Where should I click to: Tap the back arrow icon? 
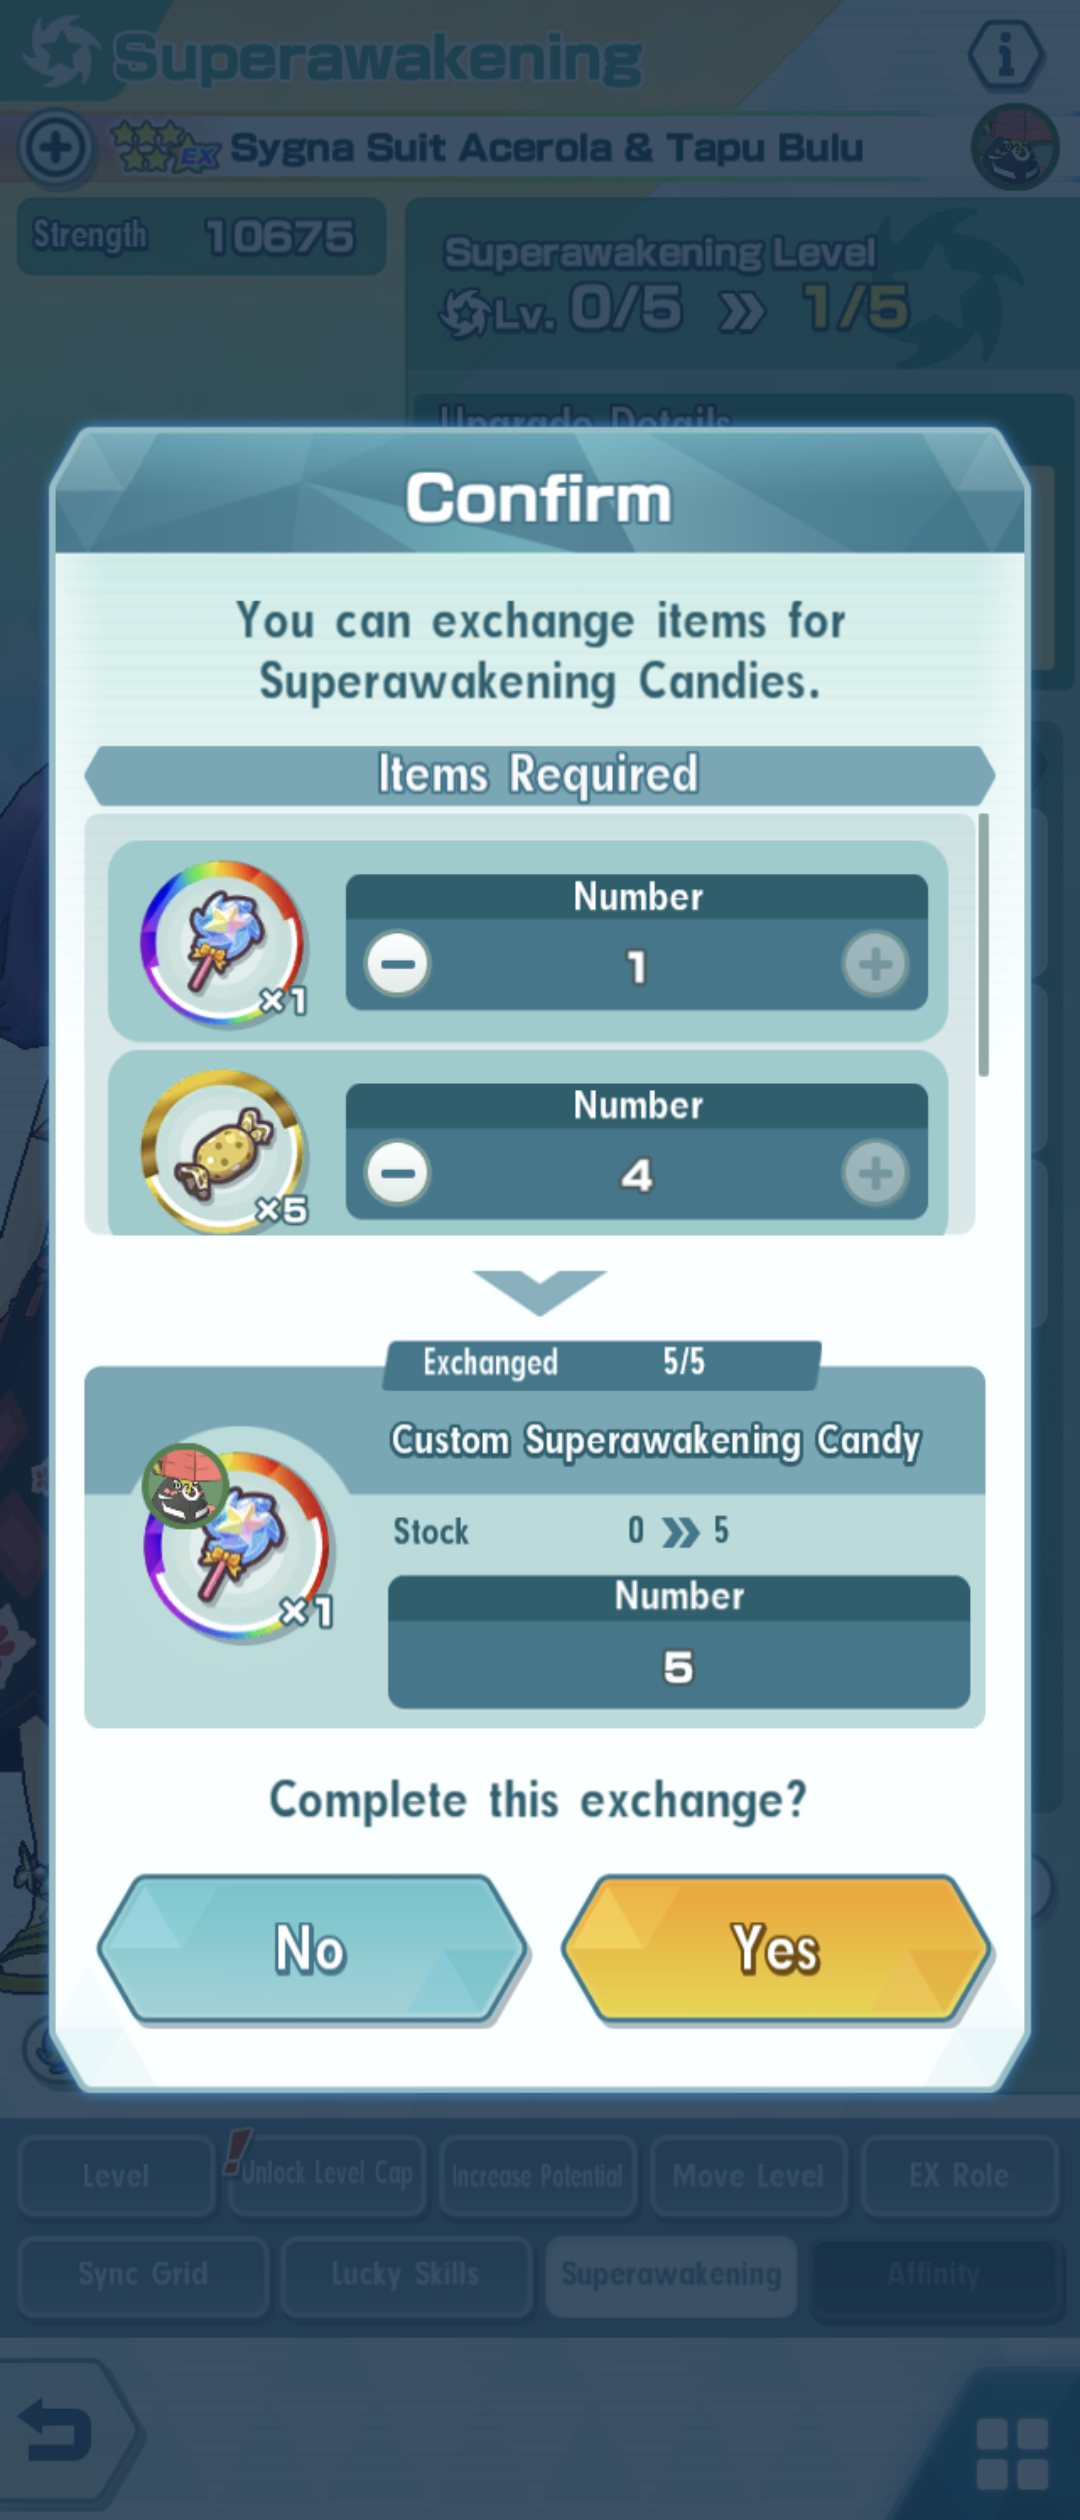tap(58, 2433)
